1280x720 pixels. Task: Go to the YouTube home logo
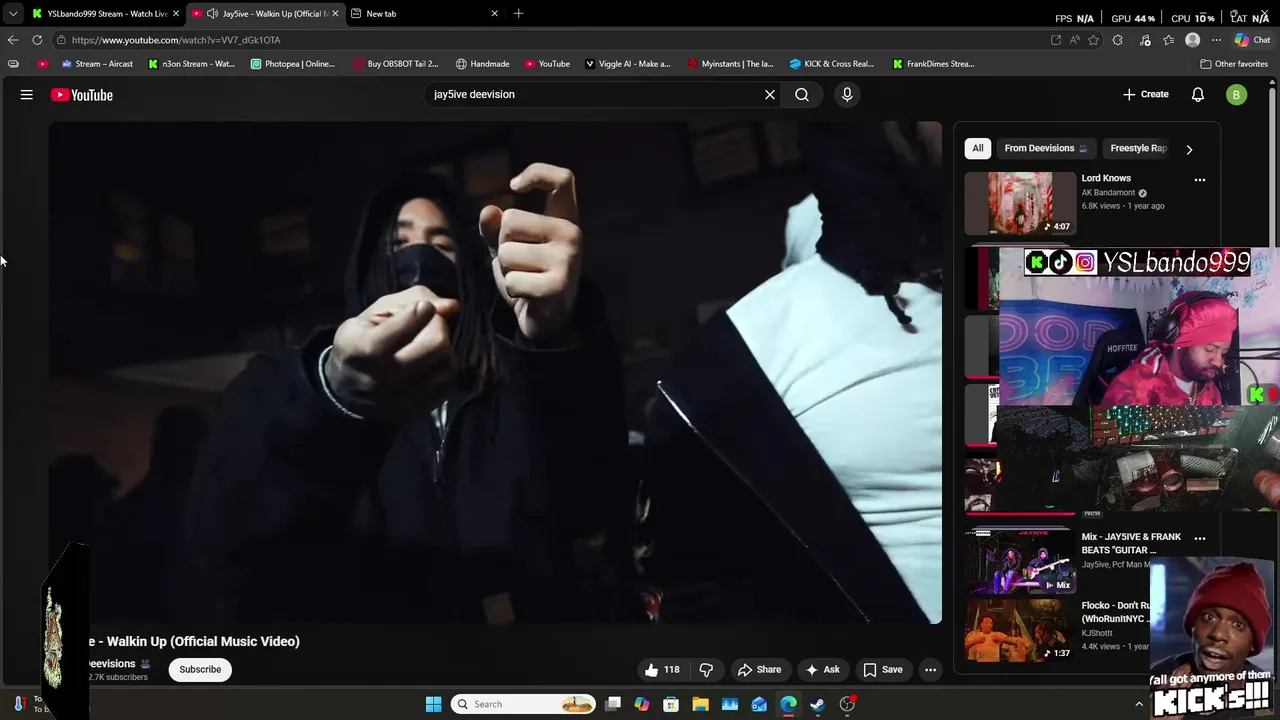[x=82, y=95]
